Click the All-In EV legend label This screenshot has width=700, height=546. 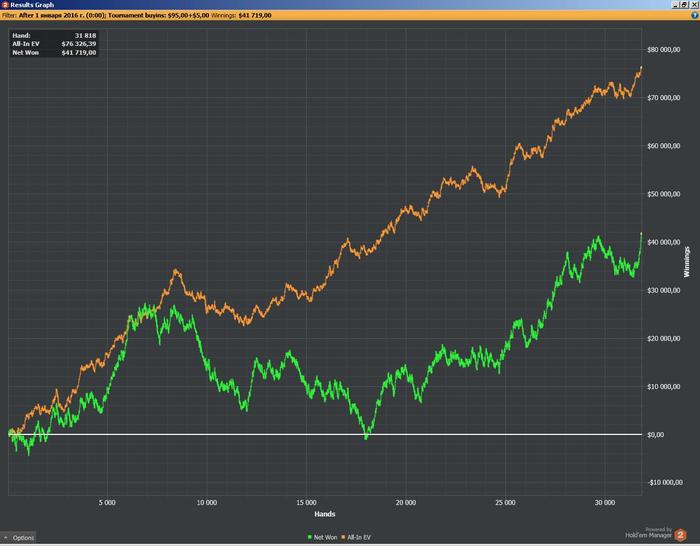point(359,537)
